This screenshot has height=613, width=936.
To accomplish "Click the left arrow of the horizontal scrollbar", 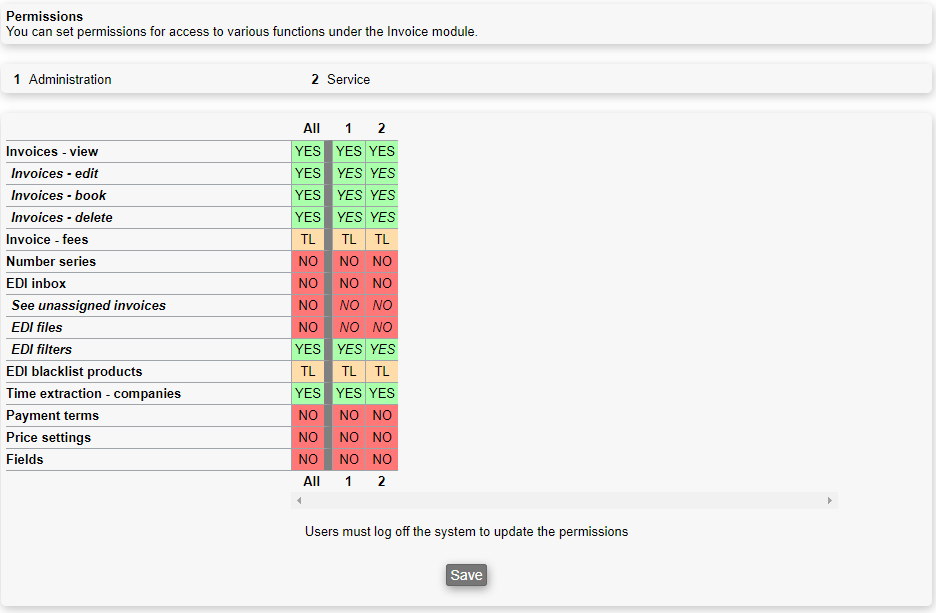I will [298, 500].
